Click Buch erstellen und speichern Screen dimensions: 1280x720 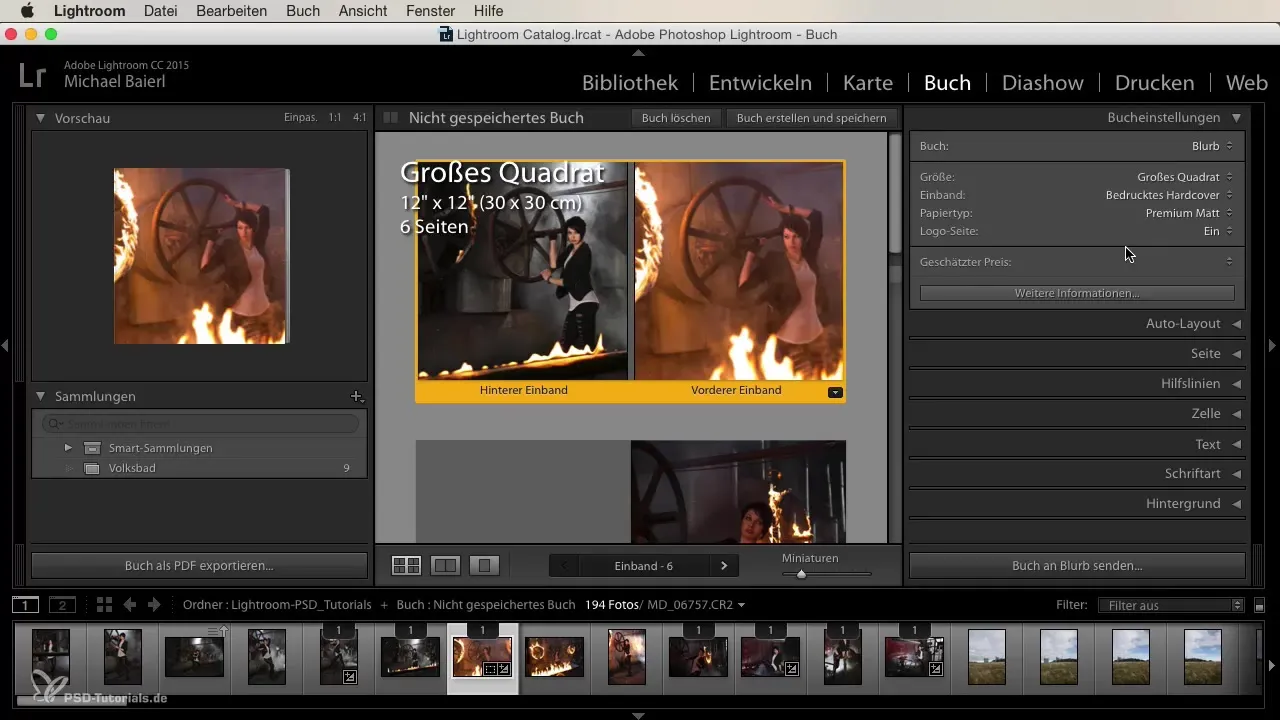pos(811,118)
